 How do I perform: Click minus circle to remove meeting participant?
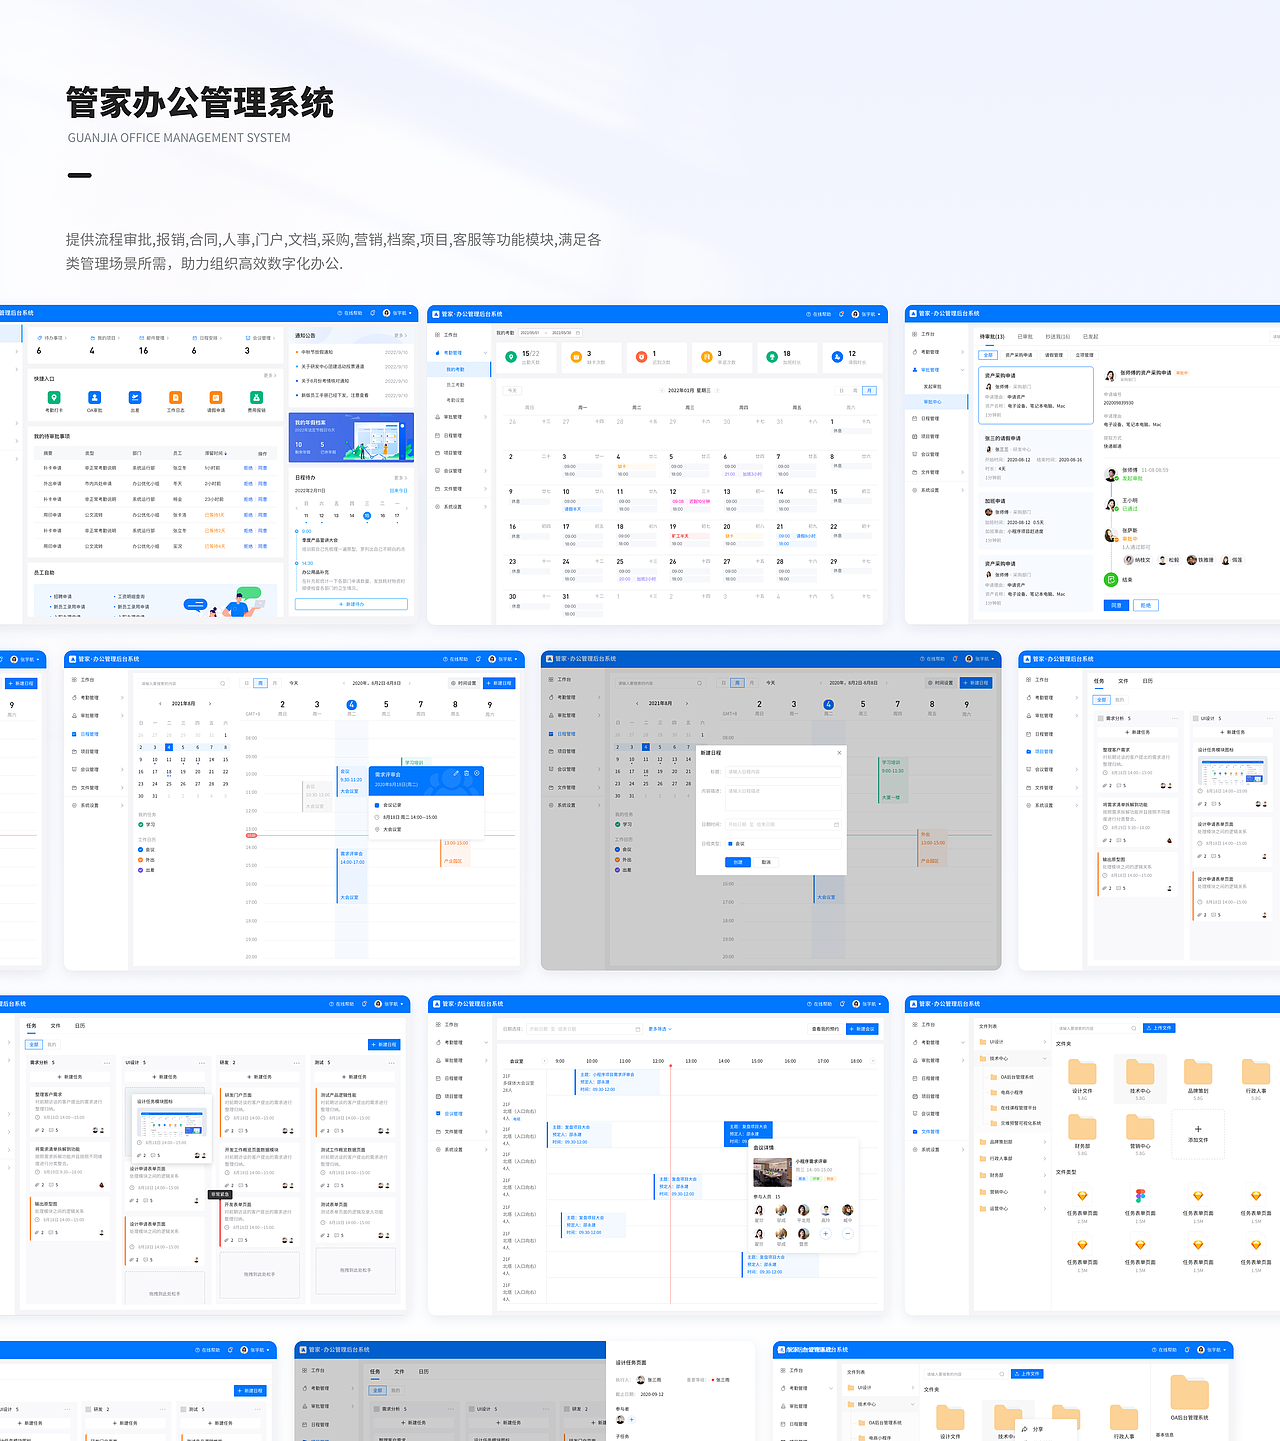[848, 1233]
